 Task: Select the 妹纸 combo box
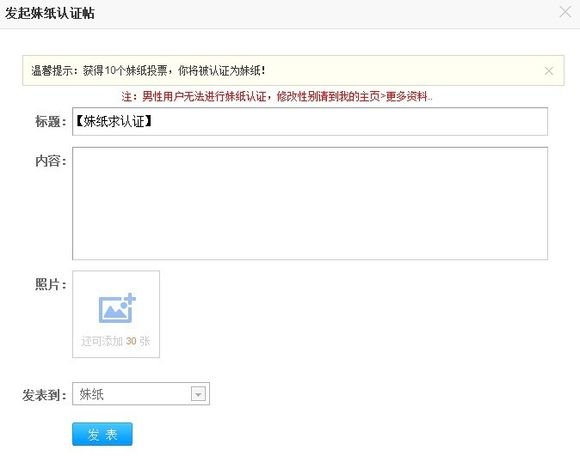pyautogui.click(x=141, y=394)
